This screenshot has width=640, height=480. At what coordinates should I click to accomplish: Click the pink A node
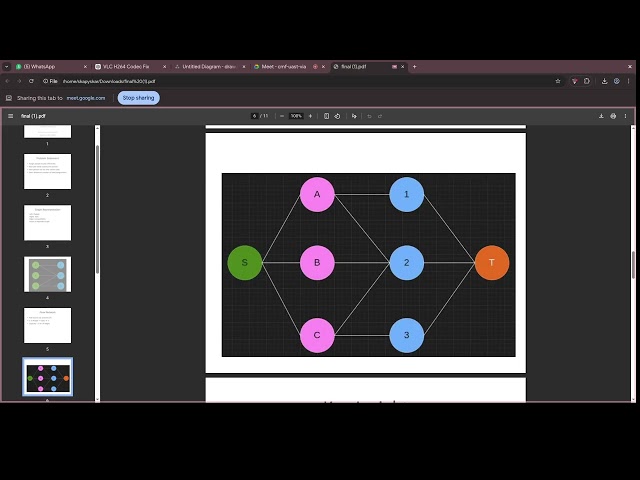pos(317,194)
